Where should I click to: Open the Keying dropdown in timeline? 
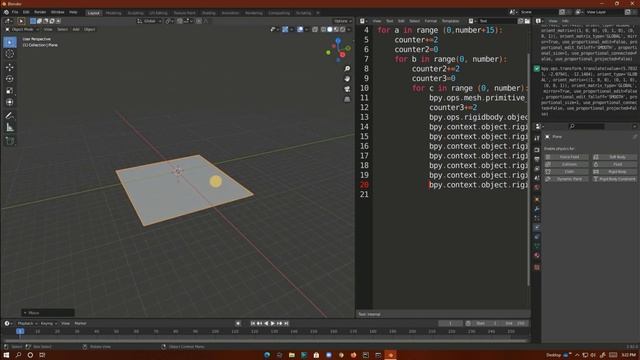[49, 323]
